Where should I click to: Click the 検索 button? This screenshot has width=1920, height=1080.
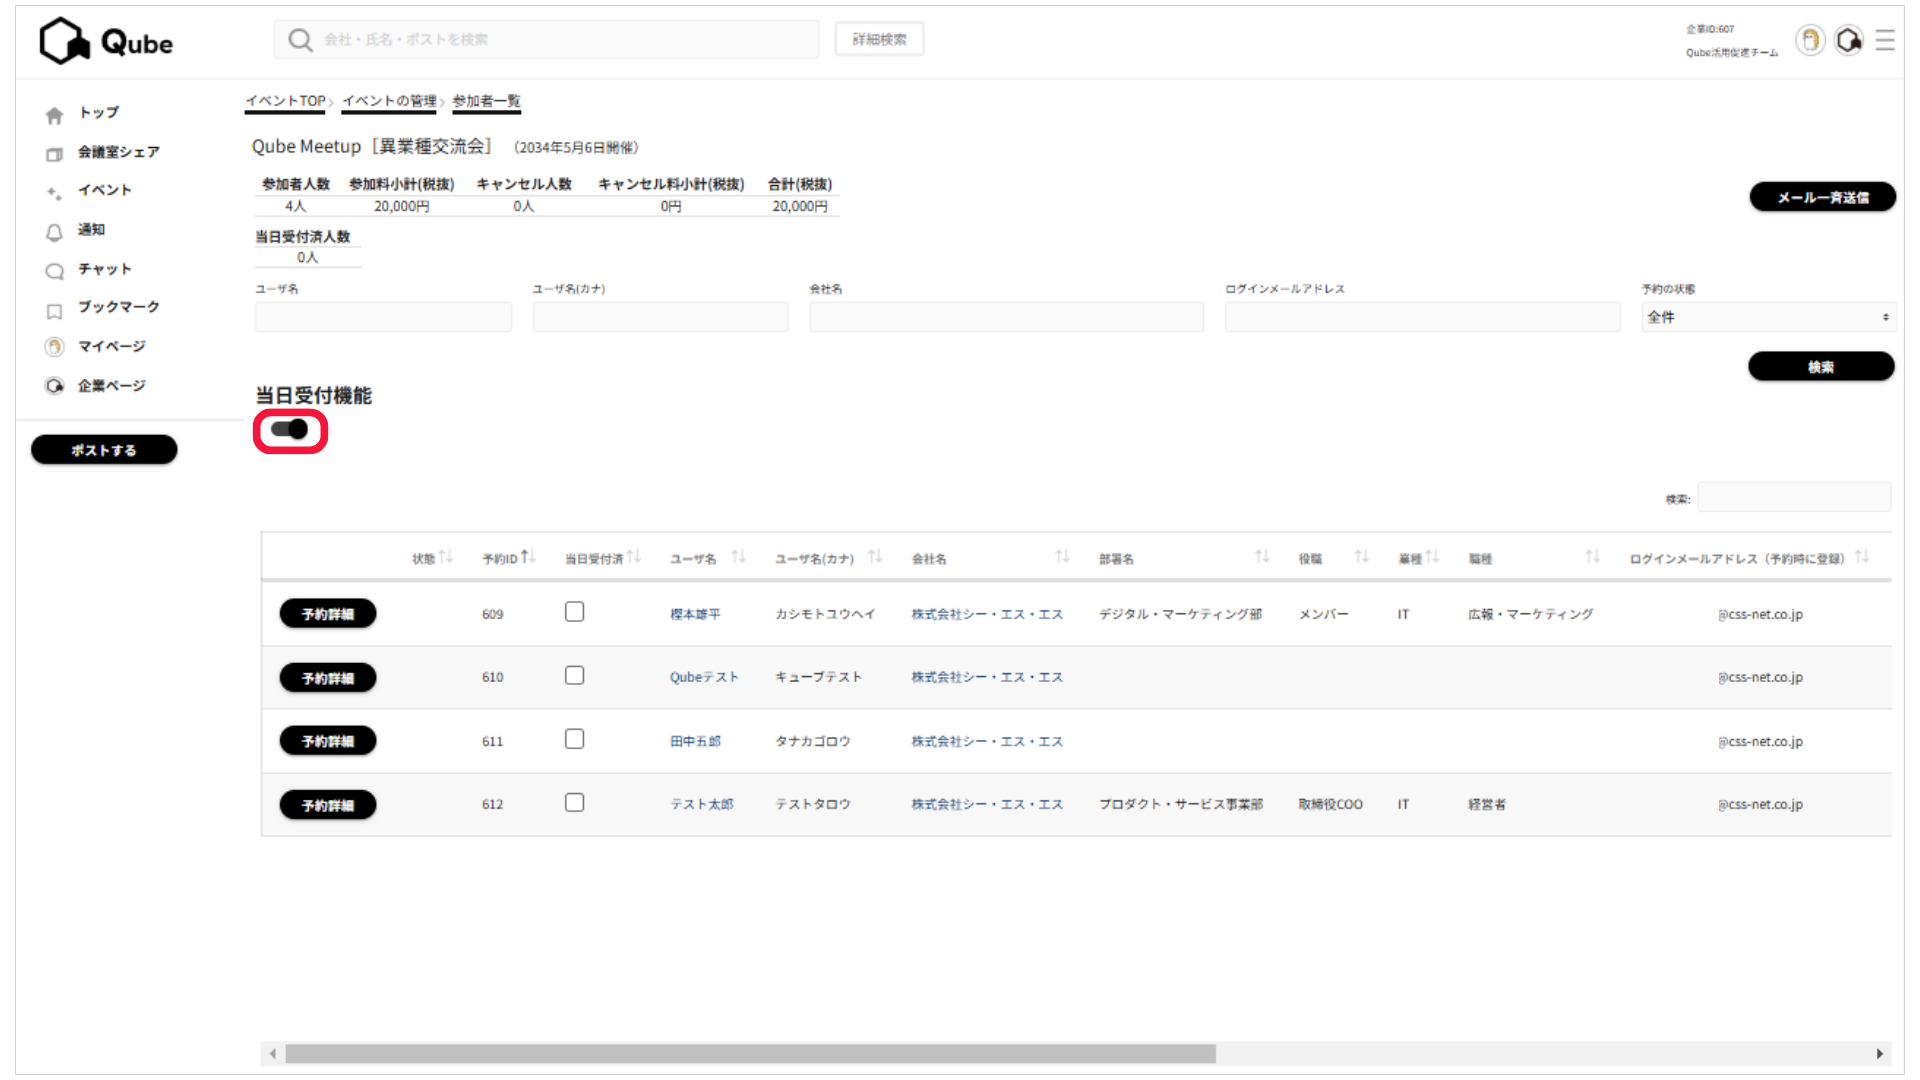point(1821,366)
